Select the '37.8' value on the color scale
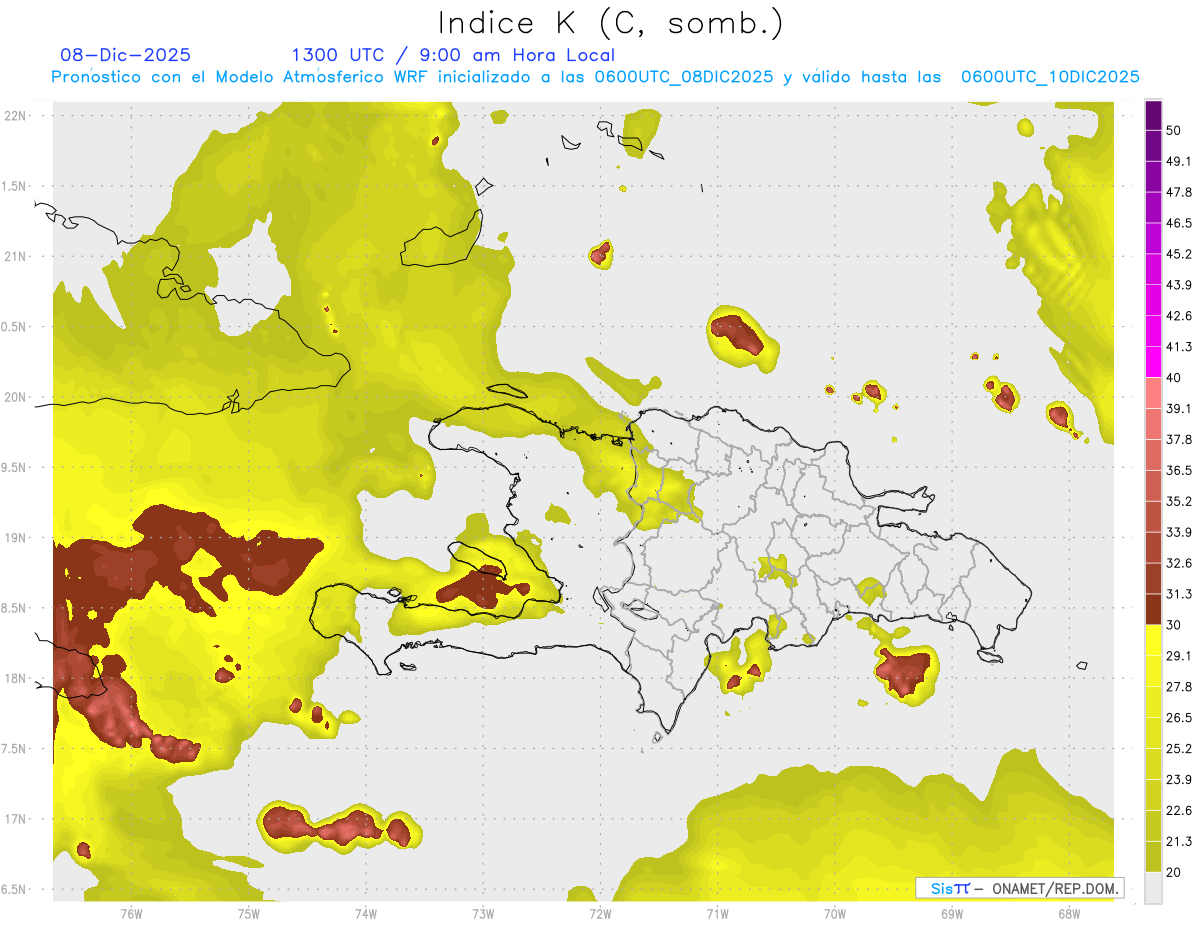This screenshot has height=927, width=1200. click(1178, 439)
